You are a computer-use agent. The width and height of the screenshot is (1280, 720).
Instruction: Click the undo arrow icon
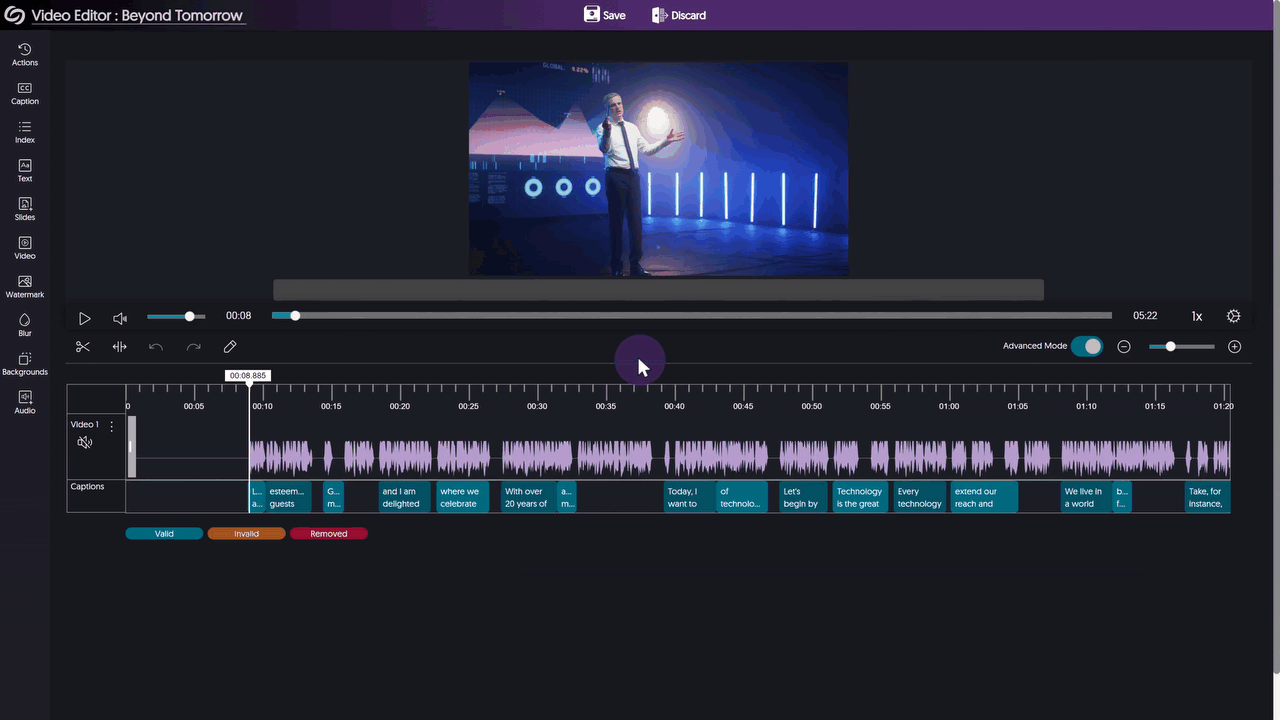coord(156,346)
